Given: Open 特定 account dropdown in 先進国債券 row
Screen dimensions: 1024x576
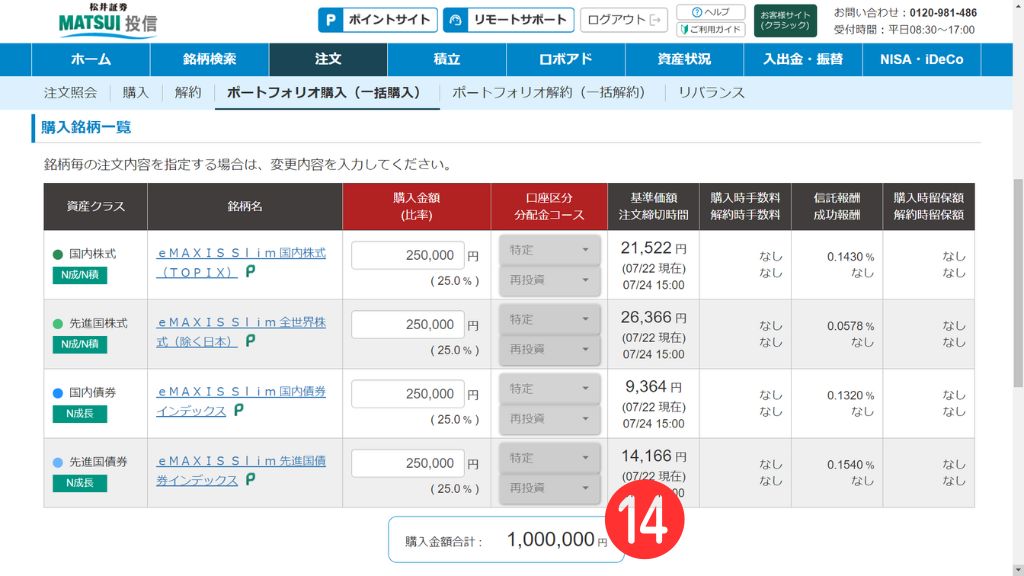Looking at the screenshot, I should click(549, 458).
